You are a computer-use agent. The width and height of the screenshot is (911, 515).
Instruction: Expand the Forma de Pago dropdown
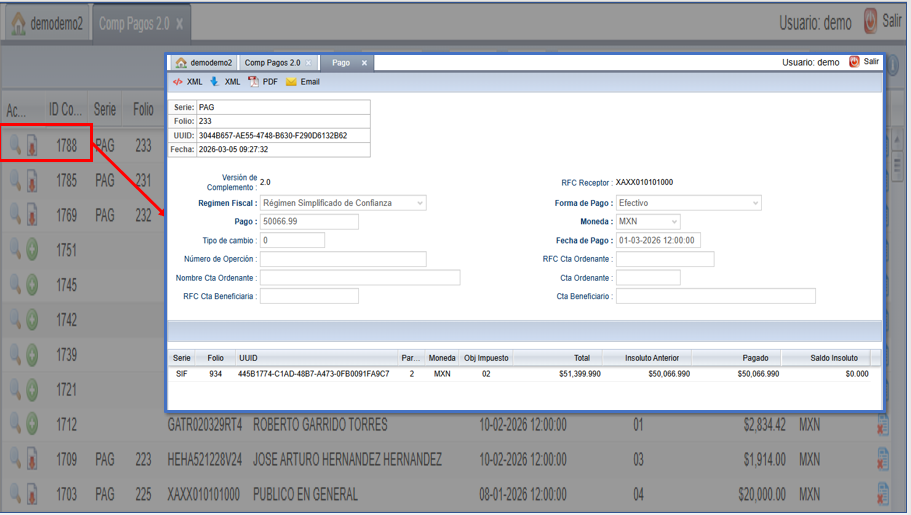[x=688, y=203]
